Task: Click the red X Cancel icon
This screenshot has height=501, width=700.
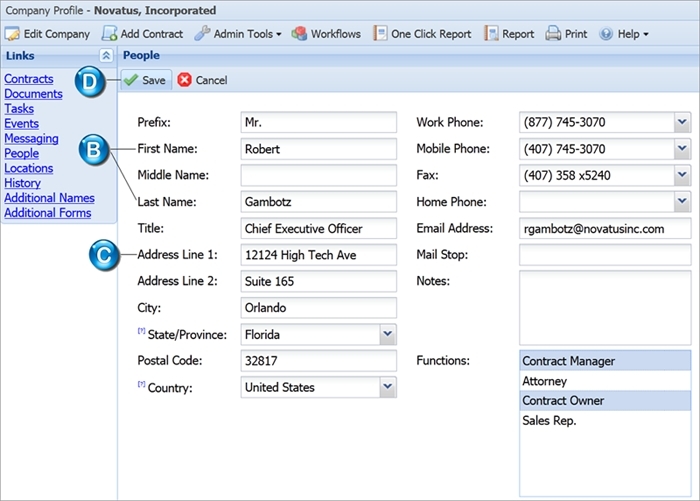Action: (x=184, y=80)
